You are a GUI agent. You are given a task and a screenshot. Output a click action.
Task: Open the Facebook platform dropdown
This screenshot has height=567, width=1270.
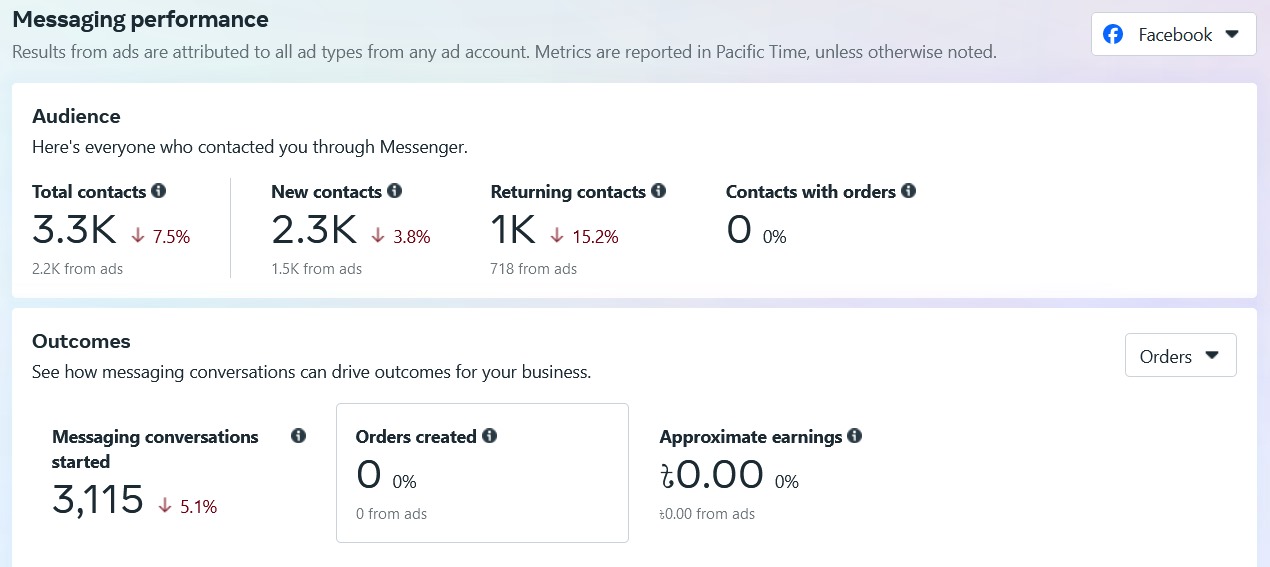point(1173,35)
